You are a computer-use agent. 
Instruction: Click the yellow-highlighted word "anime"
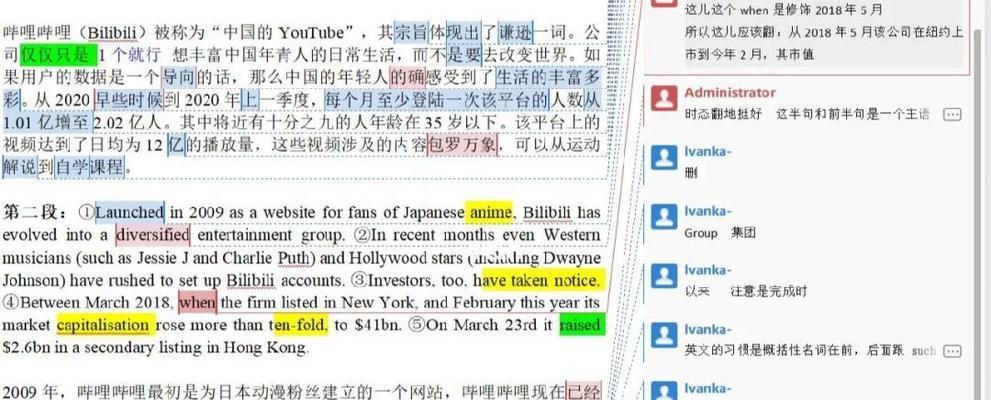(x=489, y=213)
